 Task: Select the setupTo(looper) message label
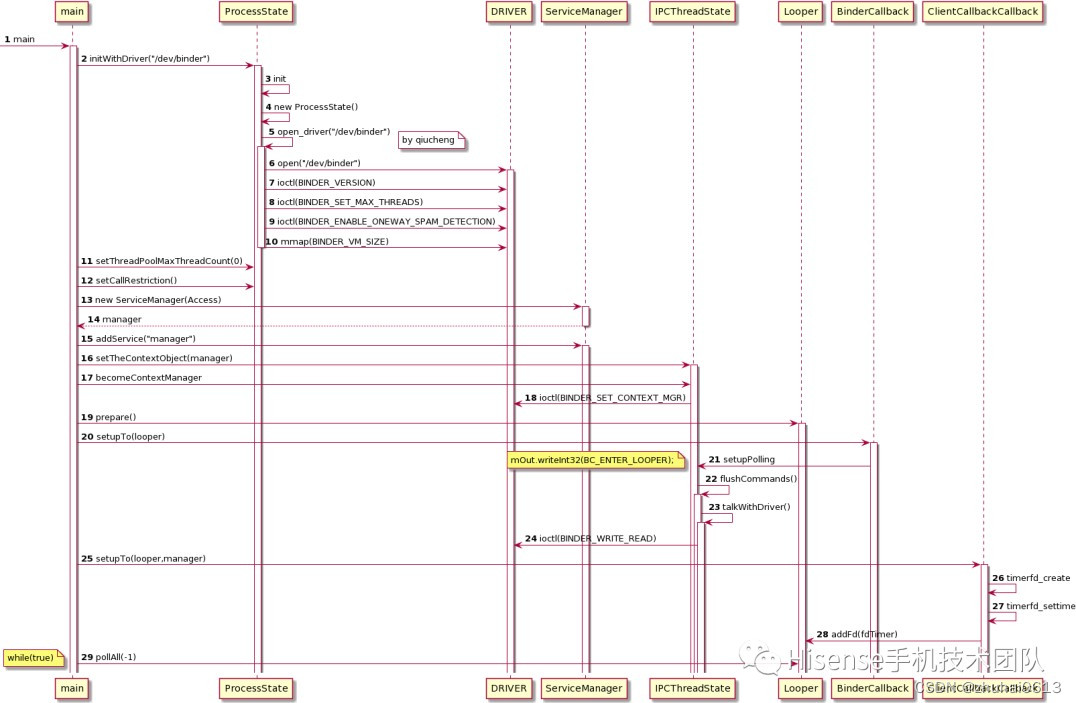coord(123,437)
